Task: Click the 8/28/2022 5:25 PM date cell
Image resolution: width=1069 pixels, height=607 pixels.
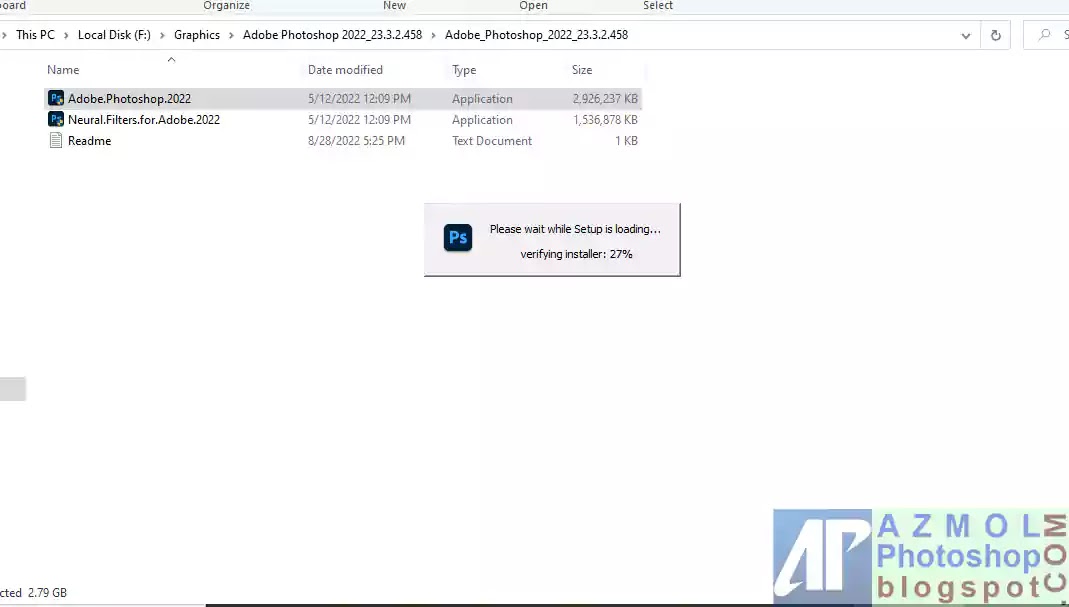Action: 356,140
